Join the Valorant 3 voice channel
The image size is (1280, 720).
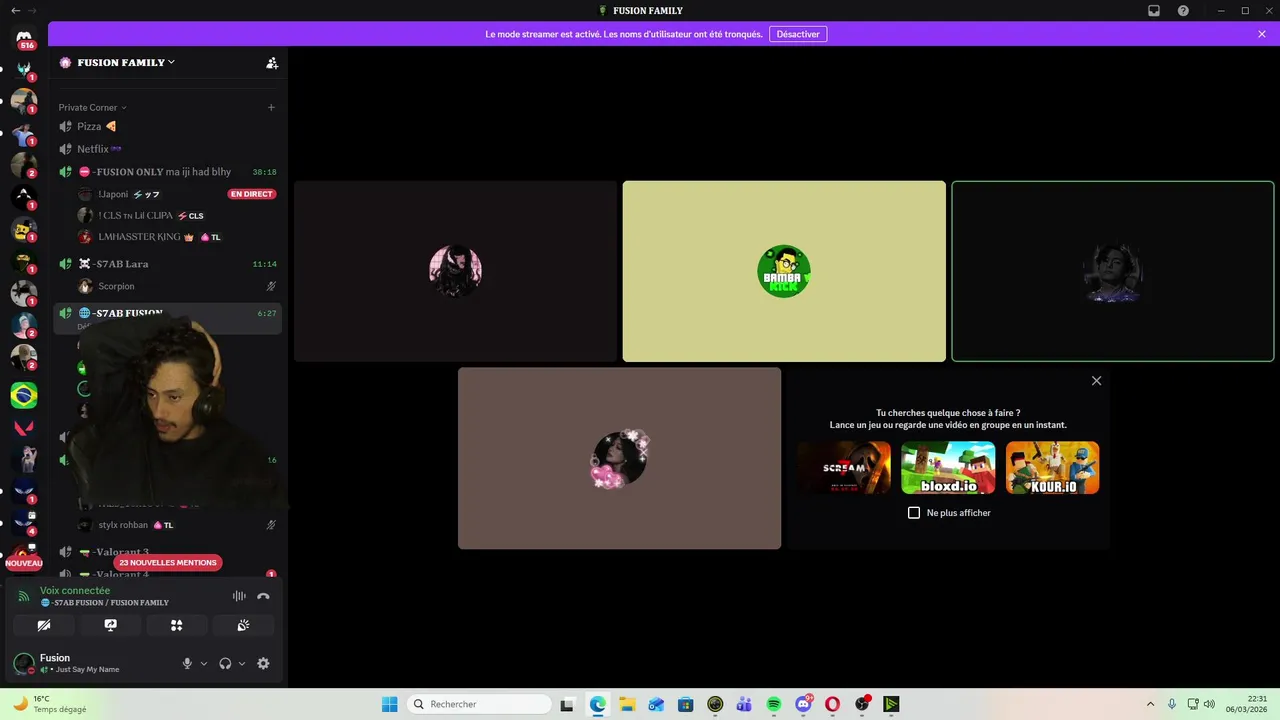click(x=167, y=552)
